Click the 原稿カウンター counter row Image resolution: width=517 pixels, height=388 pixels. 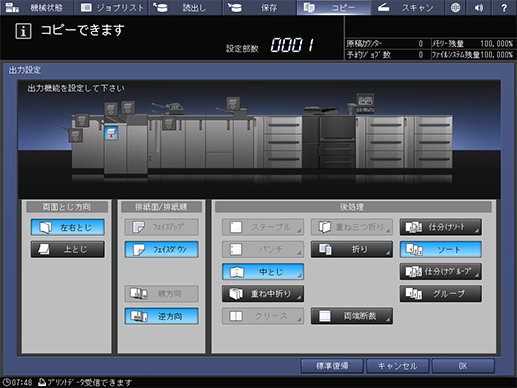pyautogui.click(x=386, y=44)
